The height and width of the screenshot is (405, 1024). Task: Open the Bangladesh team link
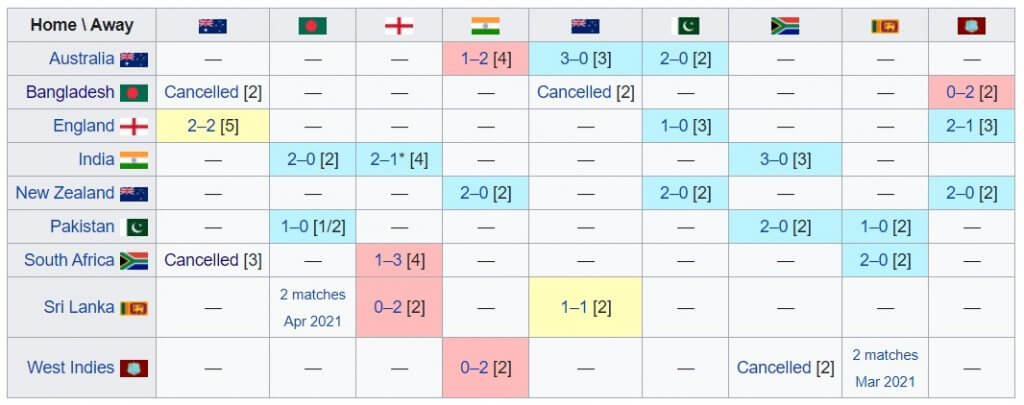click(x=70, y=92)
